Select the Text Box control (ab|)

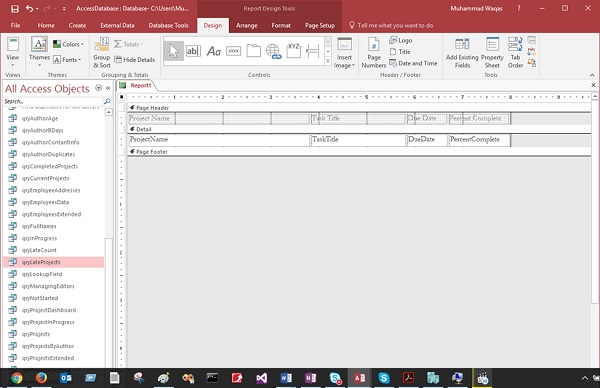point(193,51)
